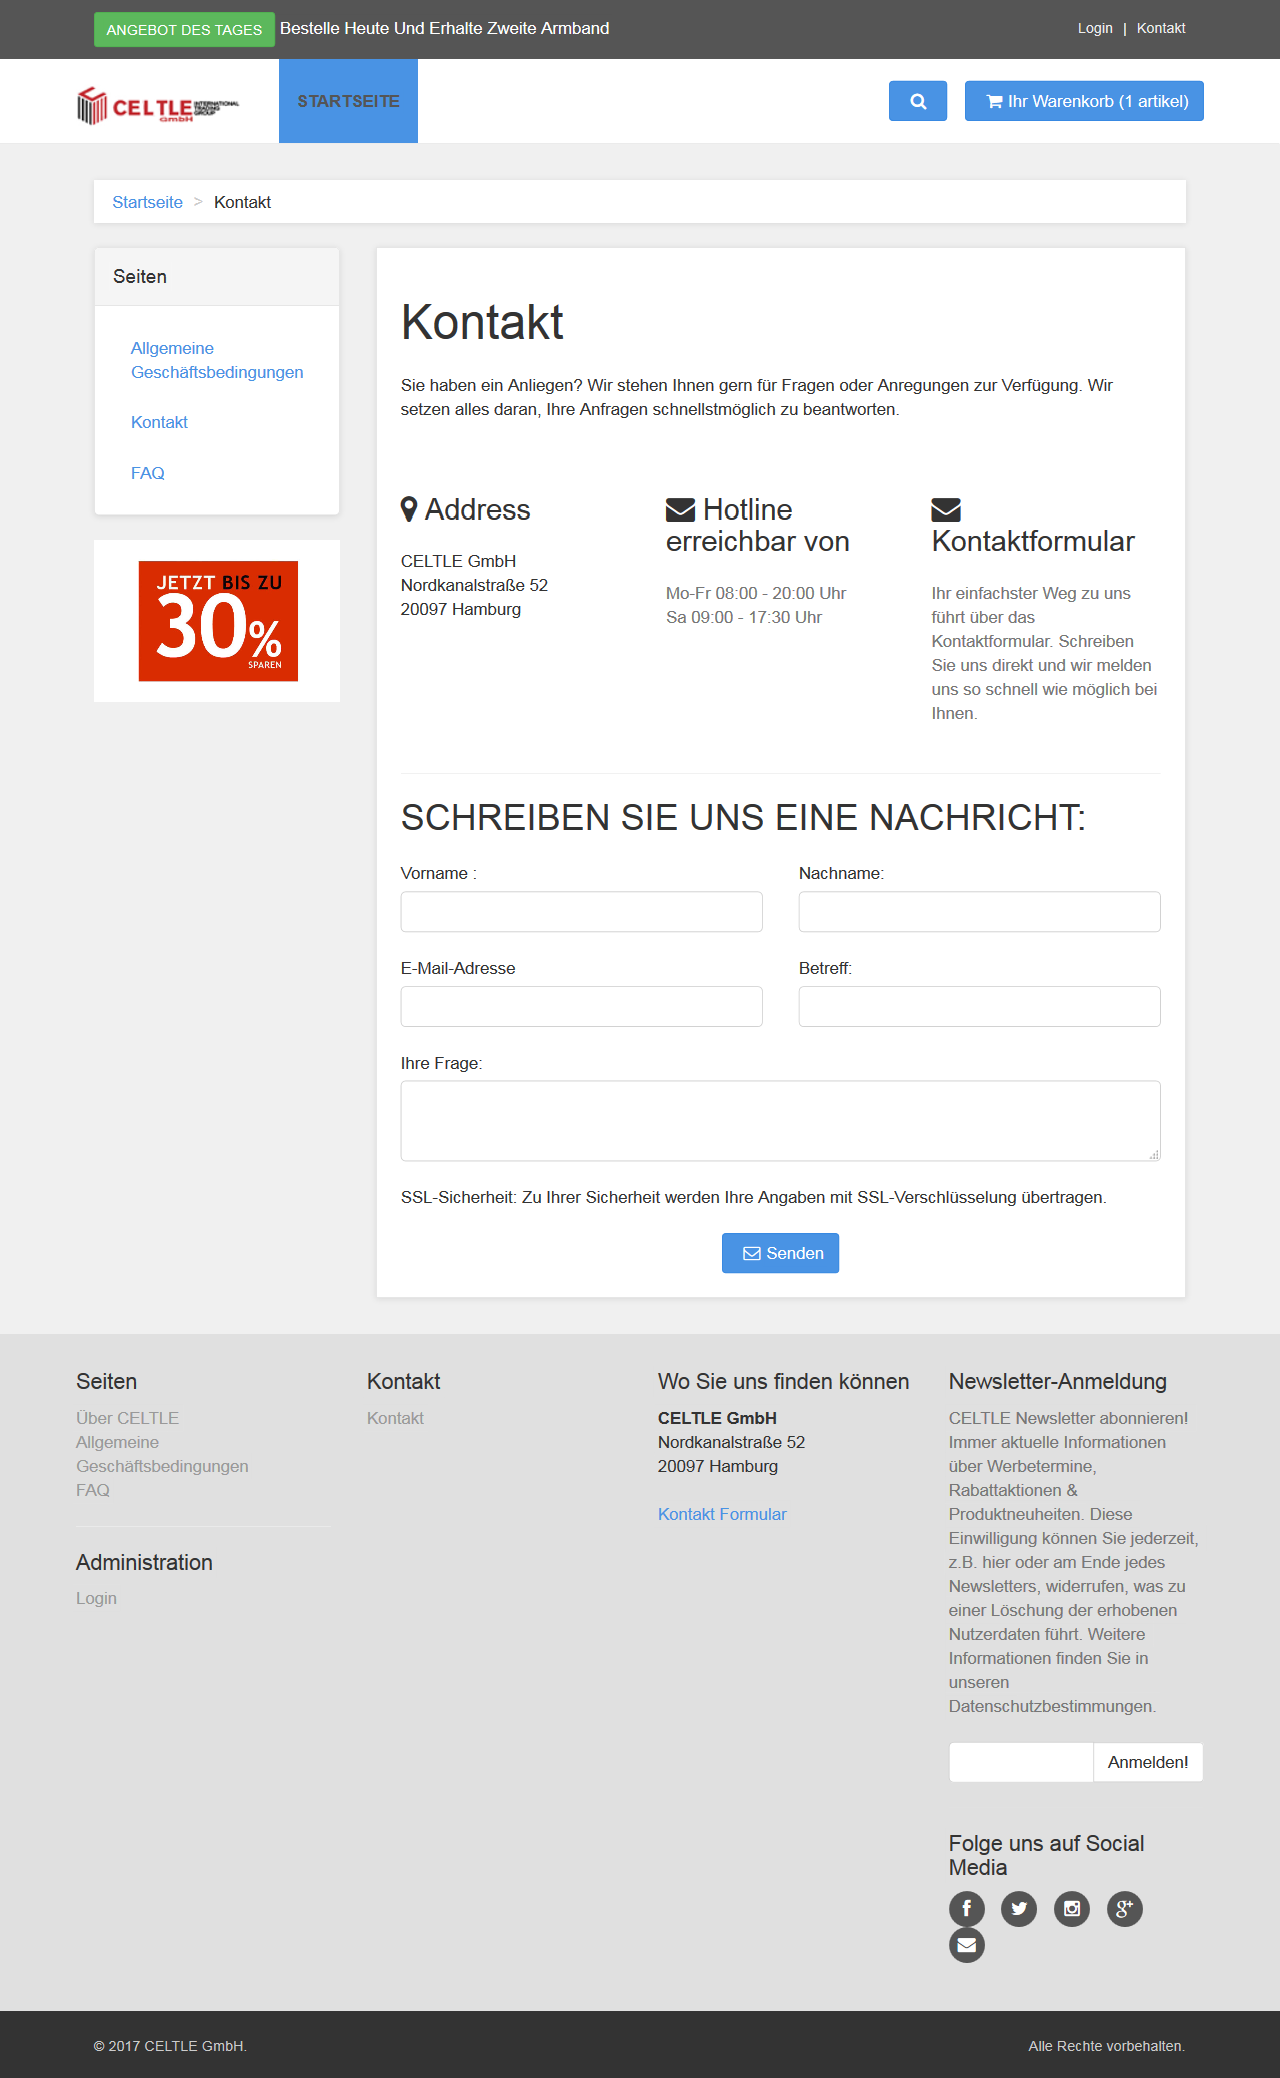Open FAQ in the Seiten sidebar
The width and height of the screenshot is (1280, 2078).
(148, 473)
